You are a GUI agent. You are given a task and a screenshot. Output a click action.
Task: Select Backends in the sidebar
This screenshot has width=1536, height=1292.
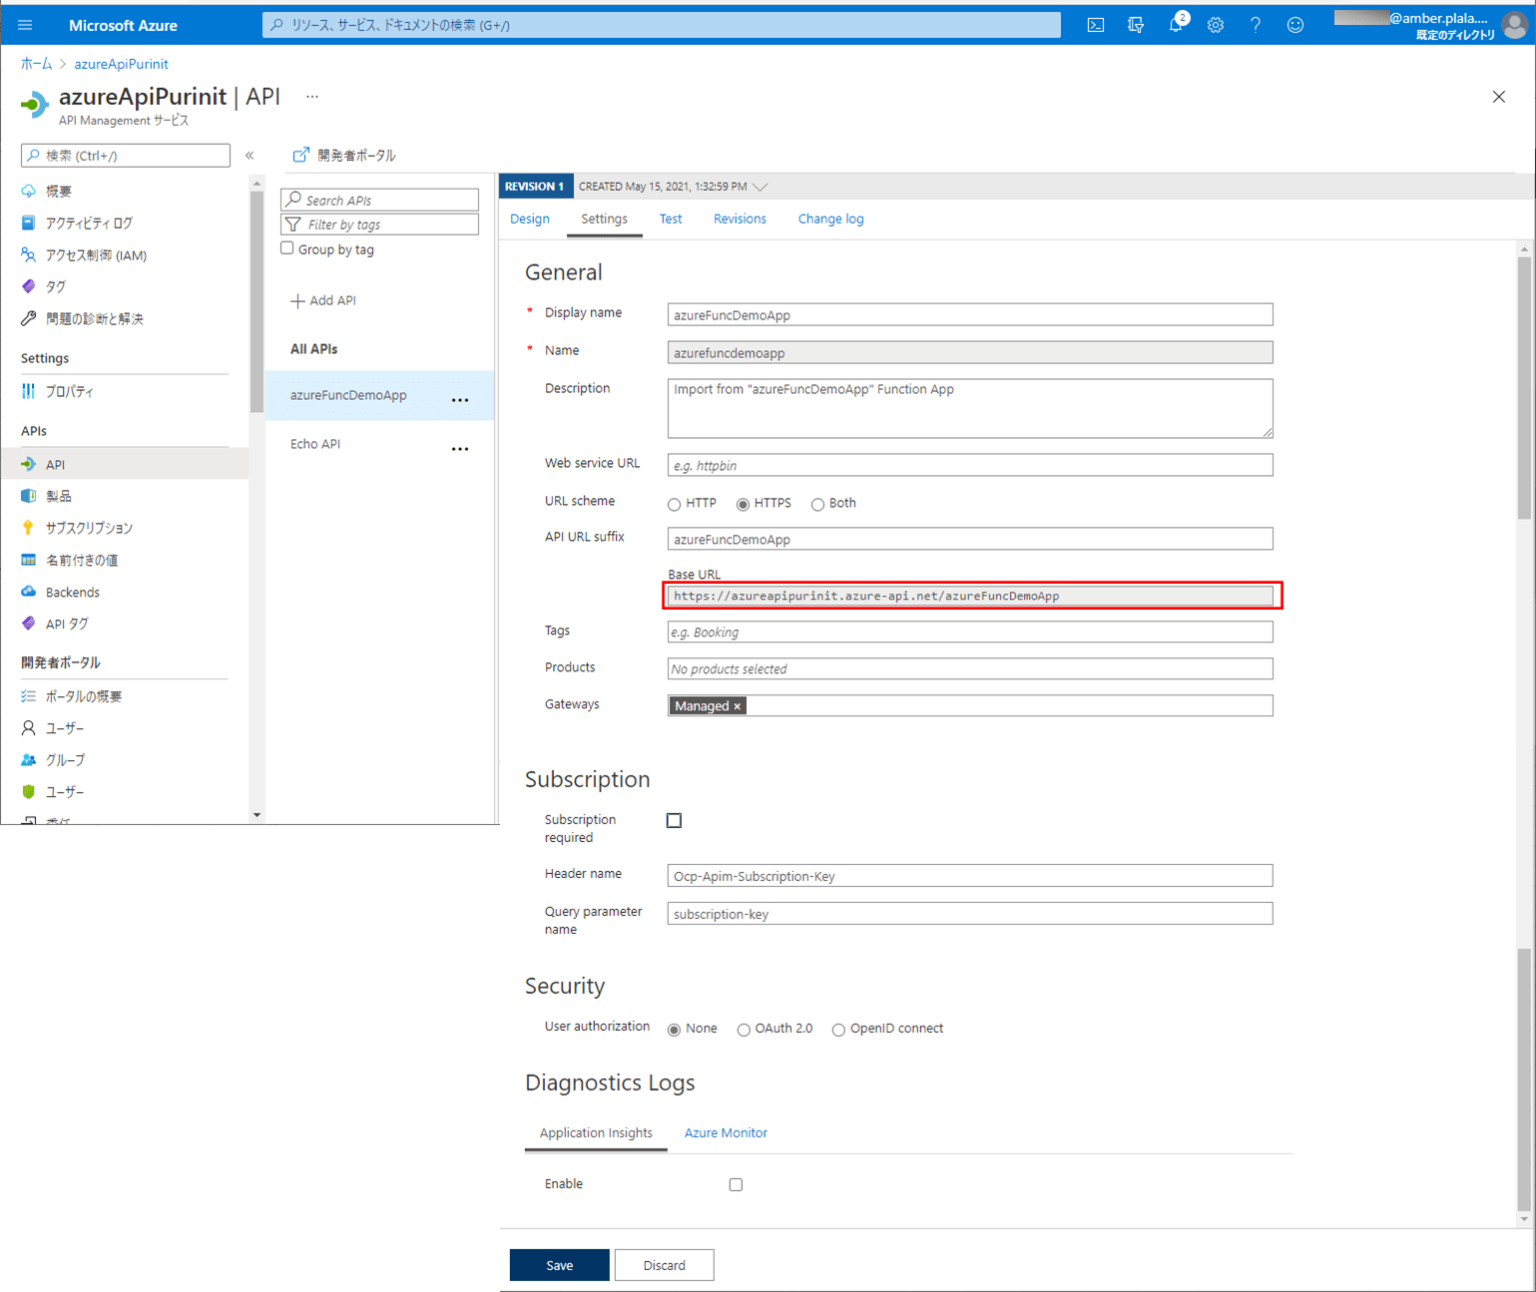pyautogui.click(x=71, y=591)
